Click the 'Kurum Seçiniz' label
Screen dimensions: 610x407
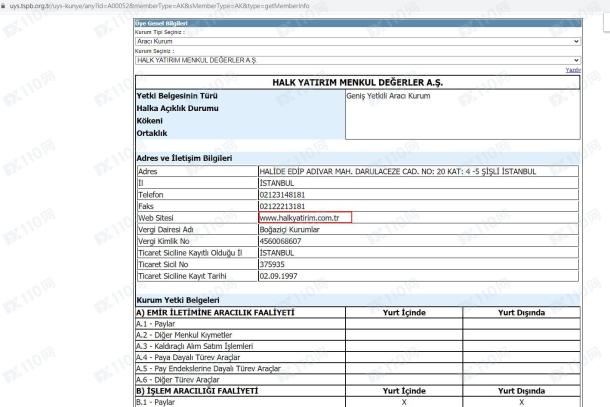pos(154,51)
